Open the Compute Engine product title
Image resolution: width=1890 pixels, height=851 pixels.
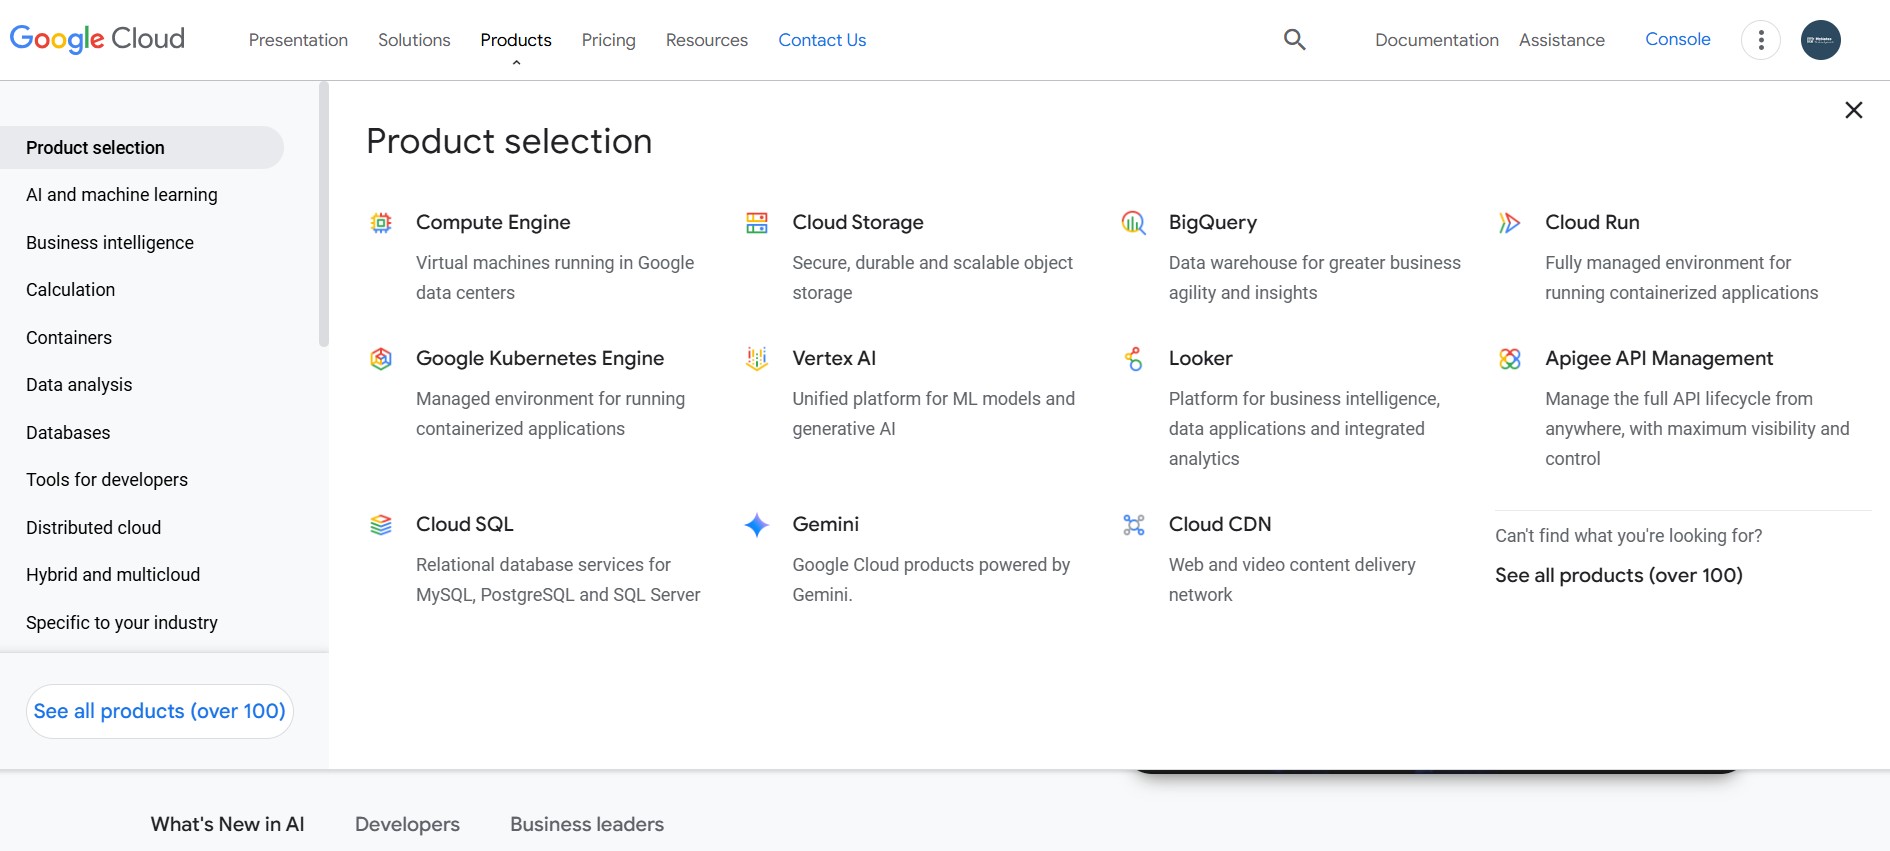point(493,222)
